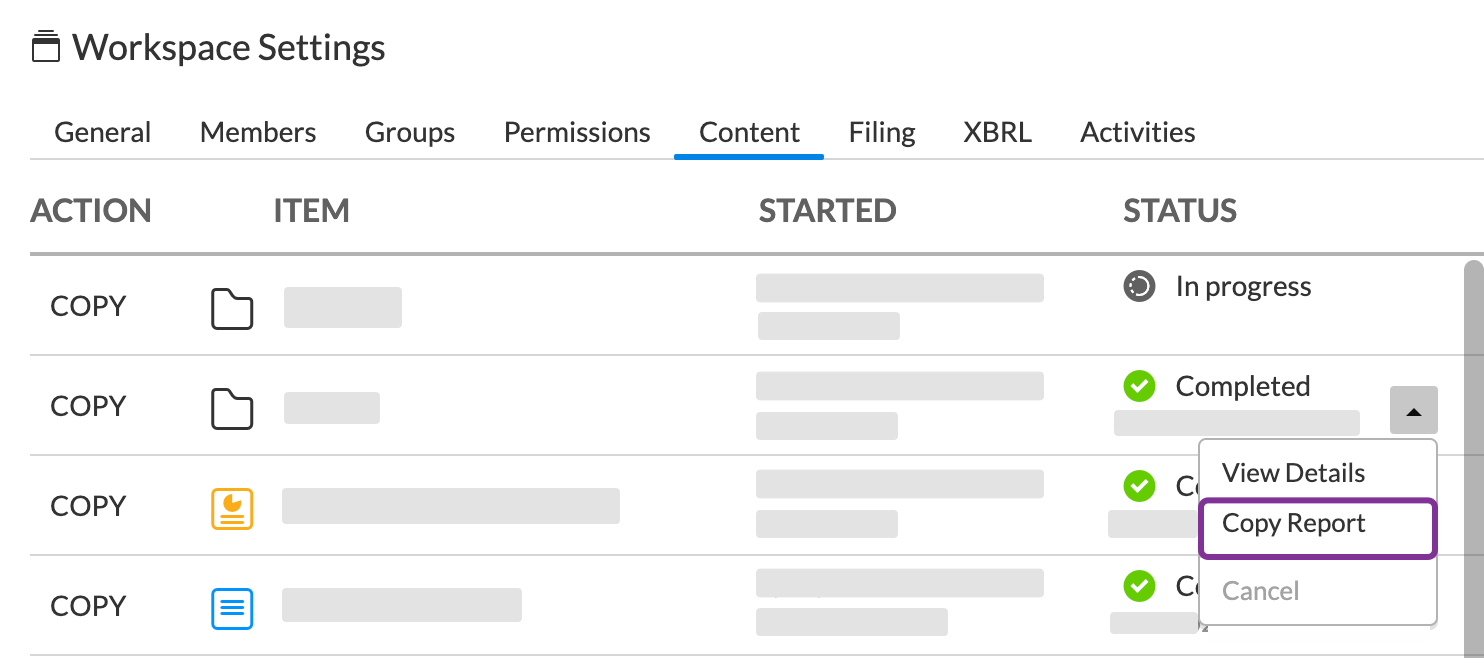Click the green checkmark next to Completed
Image resolution: width=1484 pixels, height=658 pixels.
pyautogui.click(x=1139, y=386)
